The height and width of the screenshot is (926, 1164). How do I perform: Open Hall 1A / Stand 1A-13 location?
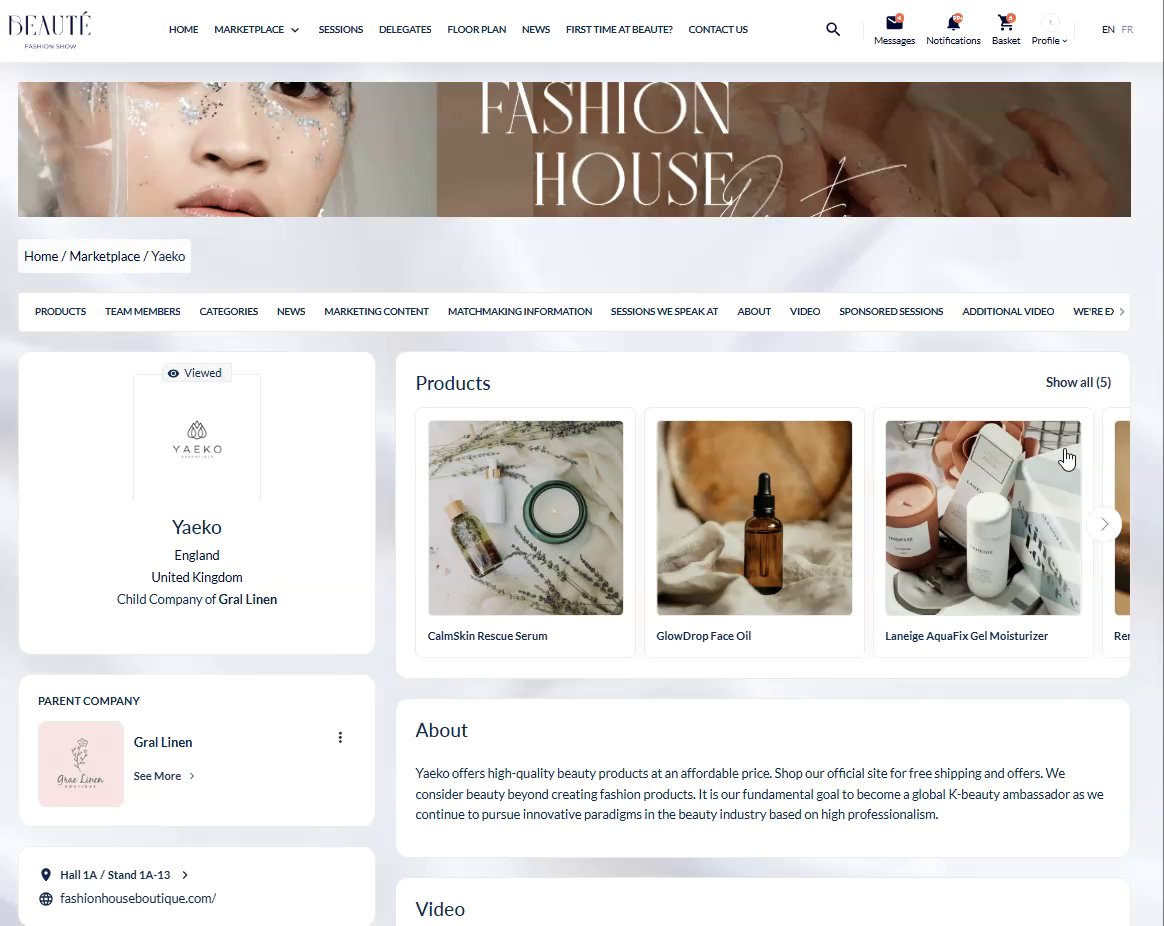tap(115, 875)
